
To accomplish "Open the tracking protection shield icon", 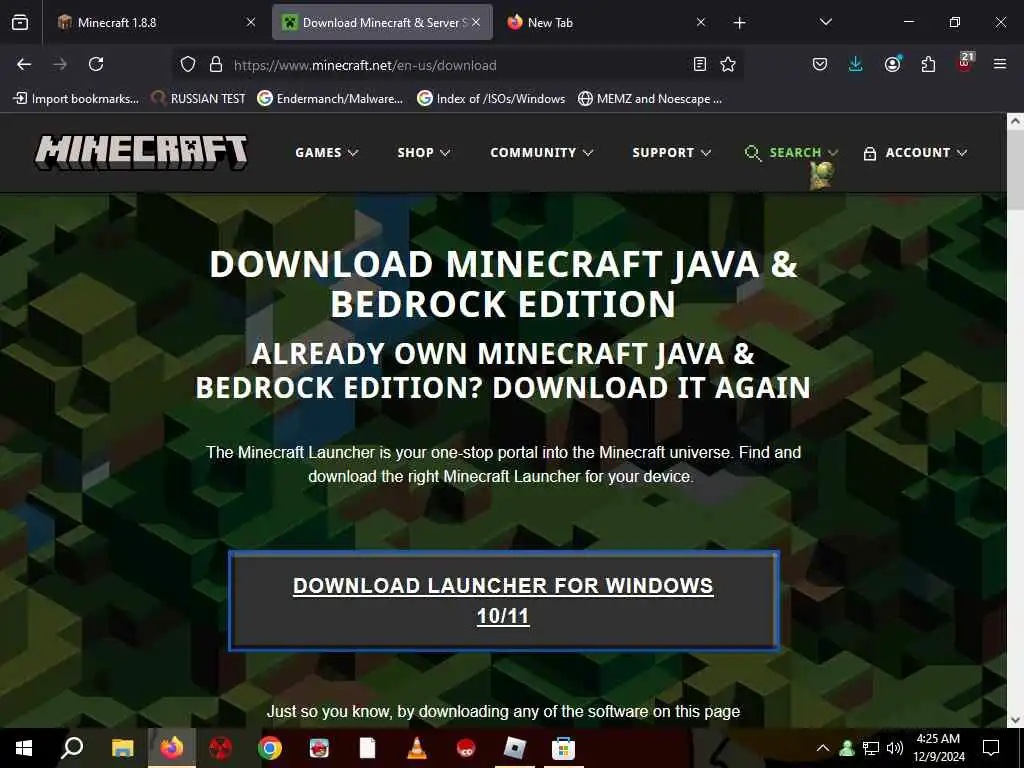I will pos(188,65).
